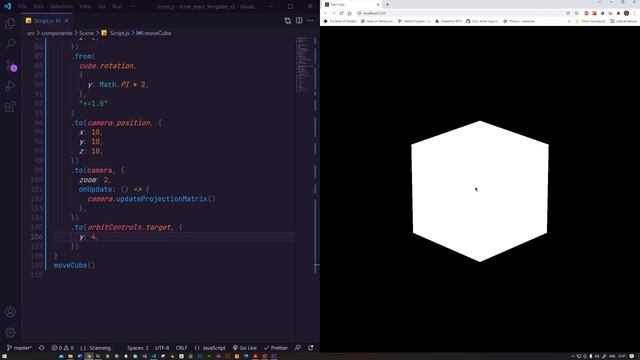Image resolution: width=640 pixels, height=360 pixels.
Task: Open the Manage gear in activity bar
Action: click(x=10, y=332)
